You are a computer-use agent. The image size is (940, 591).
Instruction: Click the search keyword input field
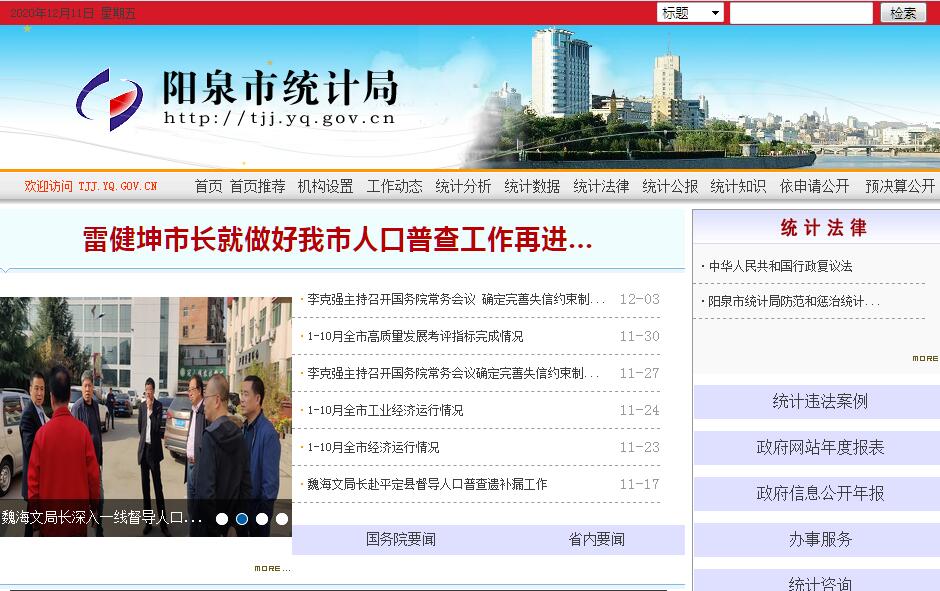coord(801,13)
